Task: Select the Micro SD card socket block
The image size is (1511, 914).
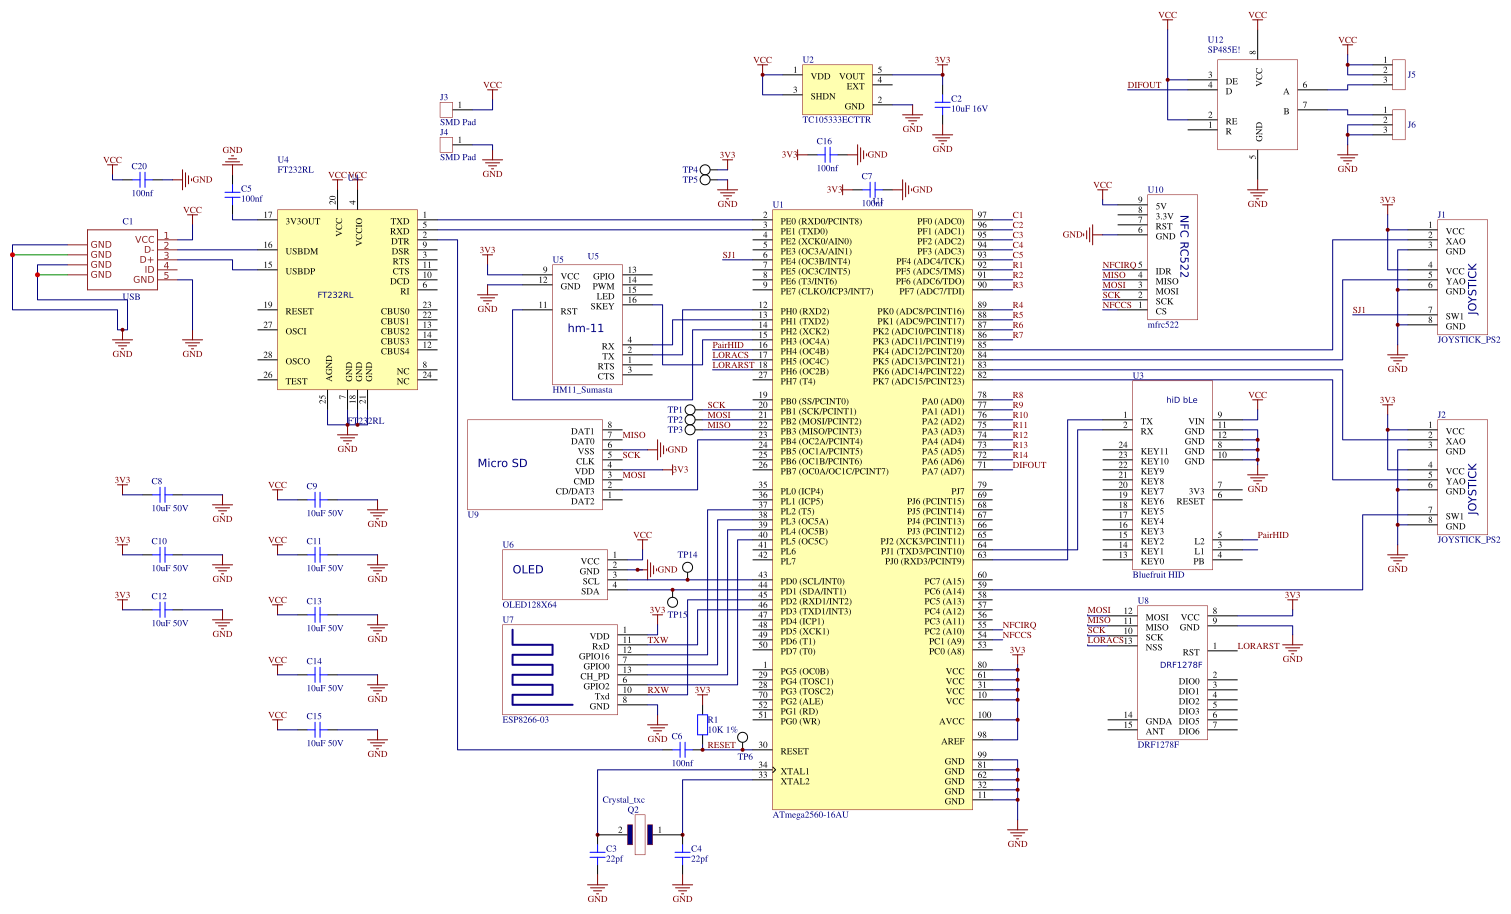Action: coord(532,464)
